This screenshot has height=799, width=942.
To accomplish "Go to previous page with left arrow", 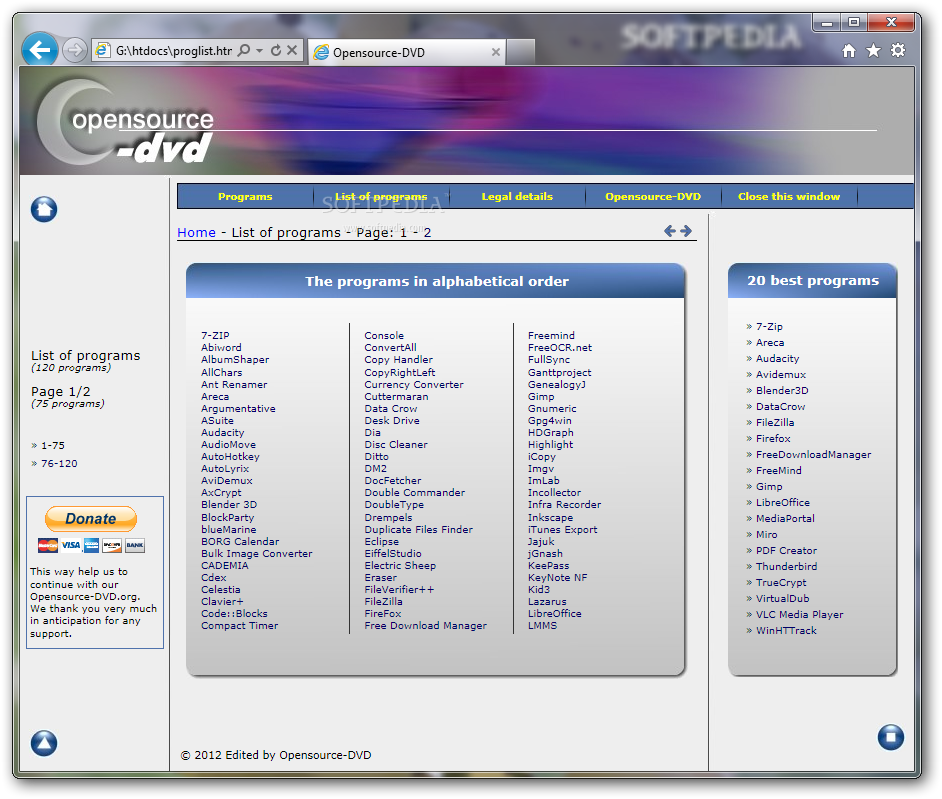I will 670,231.
